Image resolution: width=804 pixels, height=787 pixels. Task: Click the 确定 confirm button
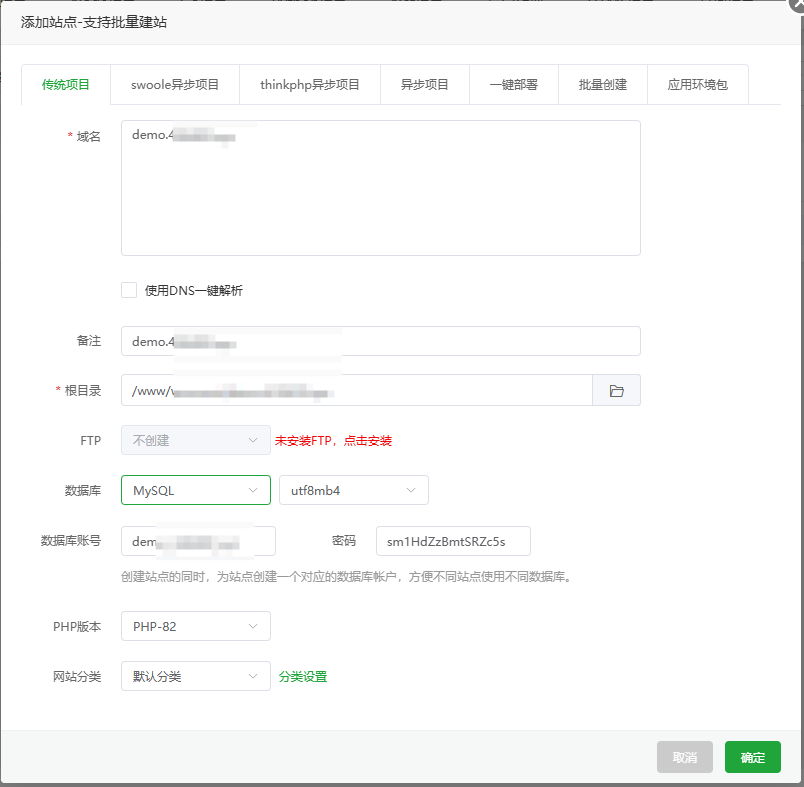pos(752,757)
